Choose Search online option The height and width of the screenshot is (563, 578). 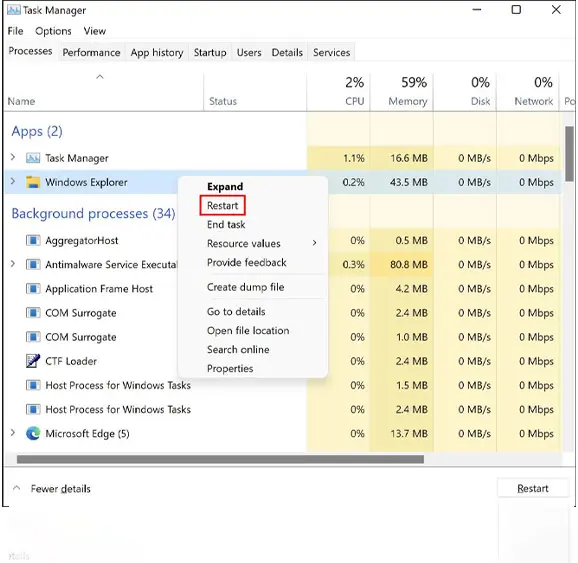click(238, 350)
